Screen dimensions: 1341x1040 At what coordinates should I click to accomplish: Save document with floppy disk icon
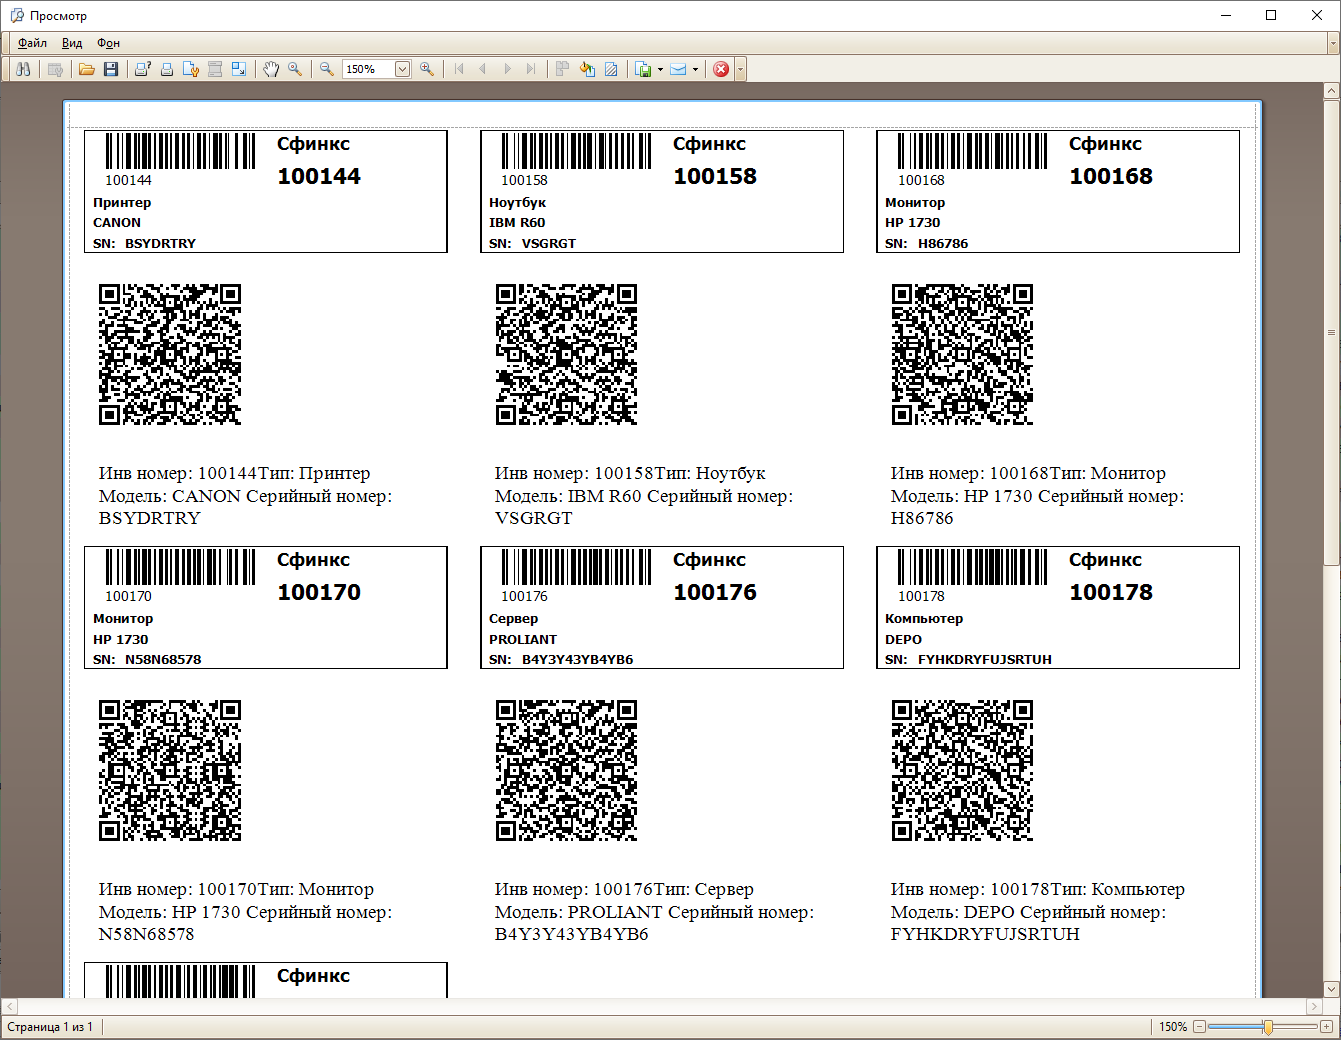[111, 69]
